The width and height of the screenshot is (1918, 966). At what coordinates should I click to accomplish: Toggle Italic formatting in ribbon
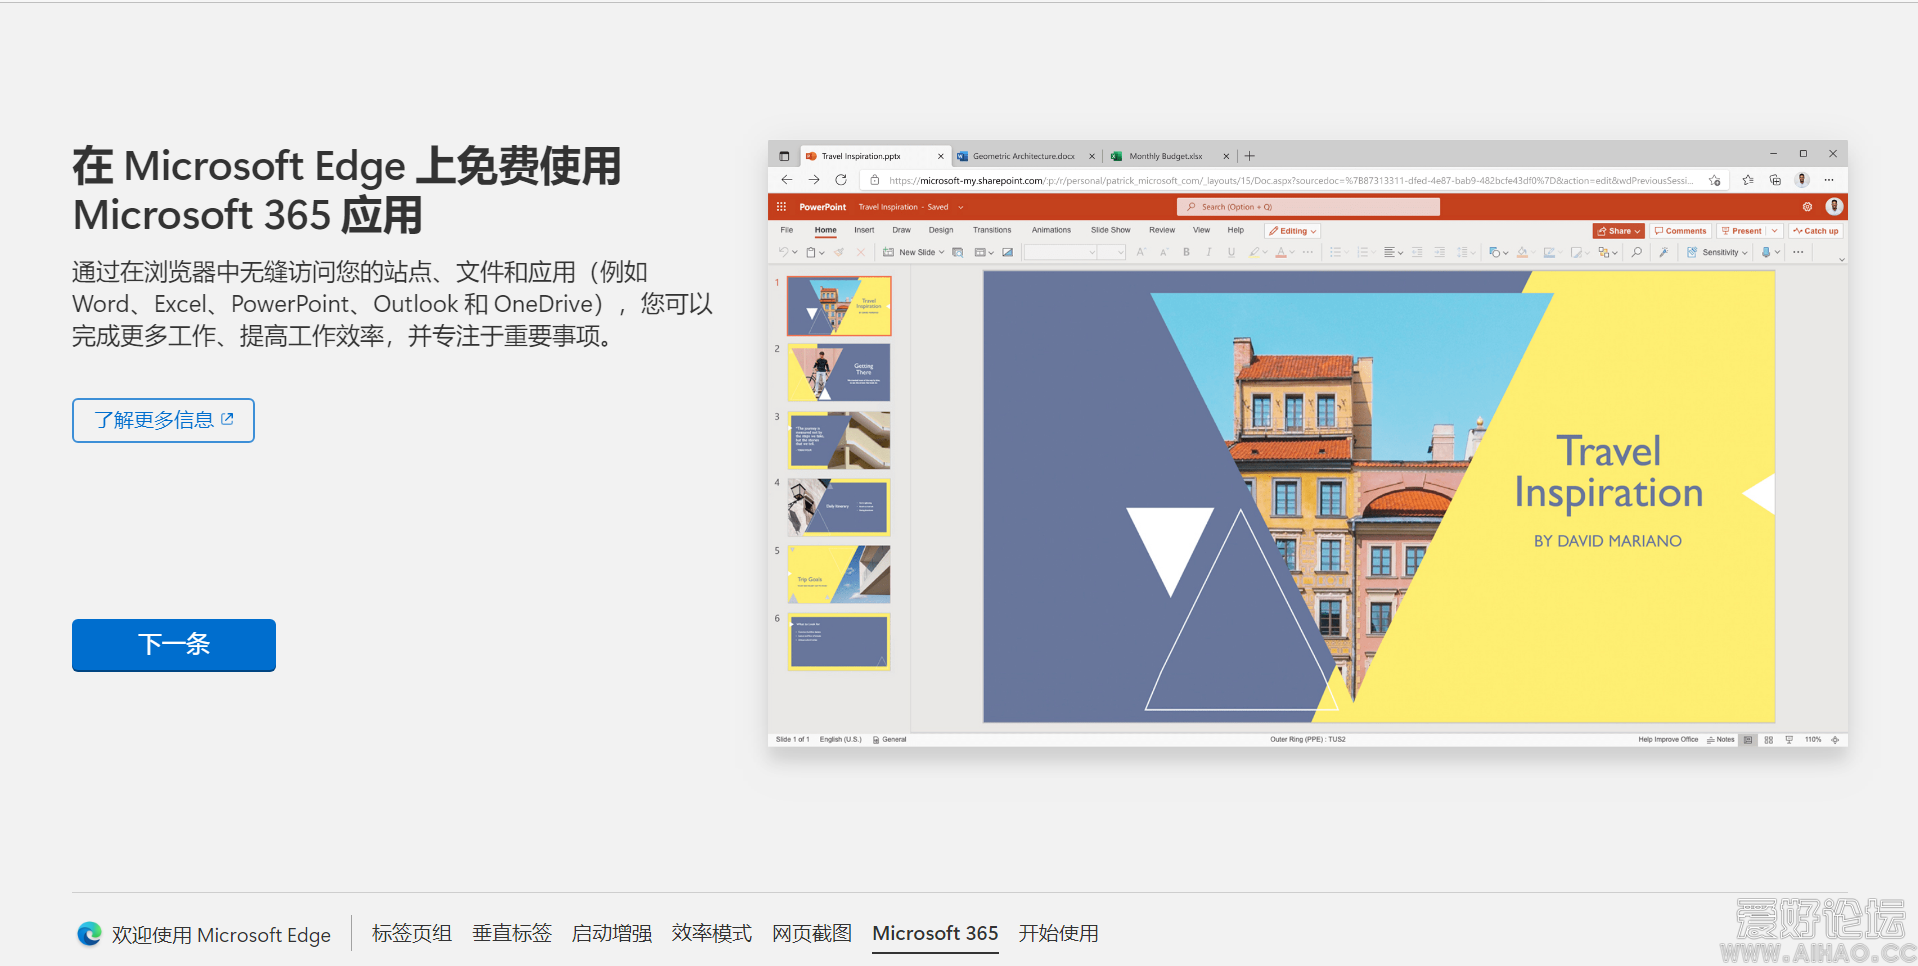[x=1208, y=252]
